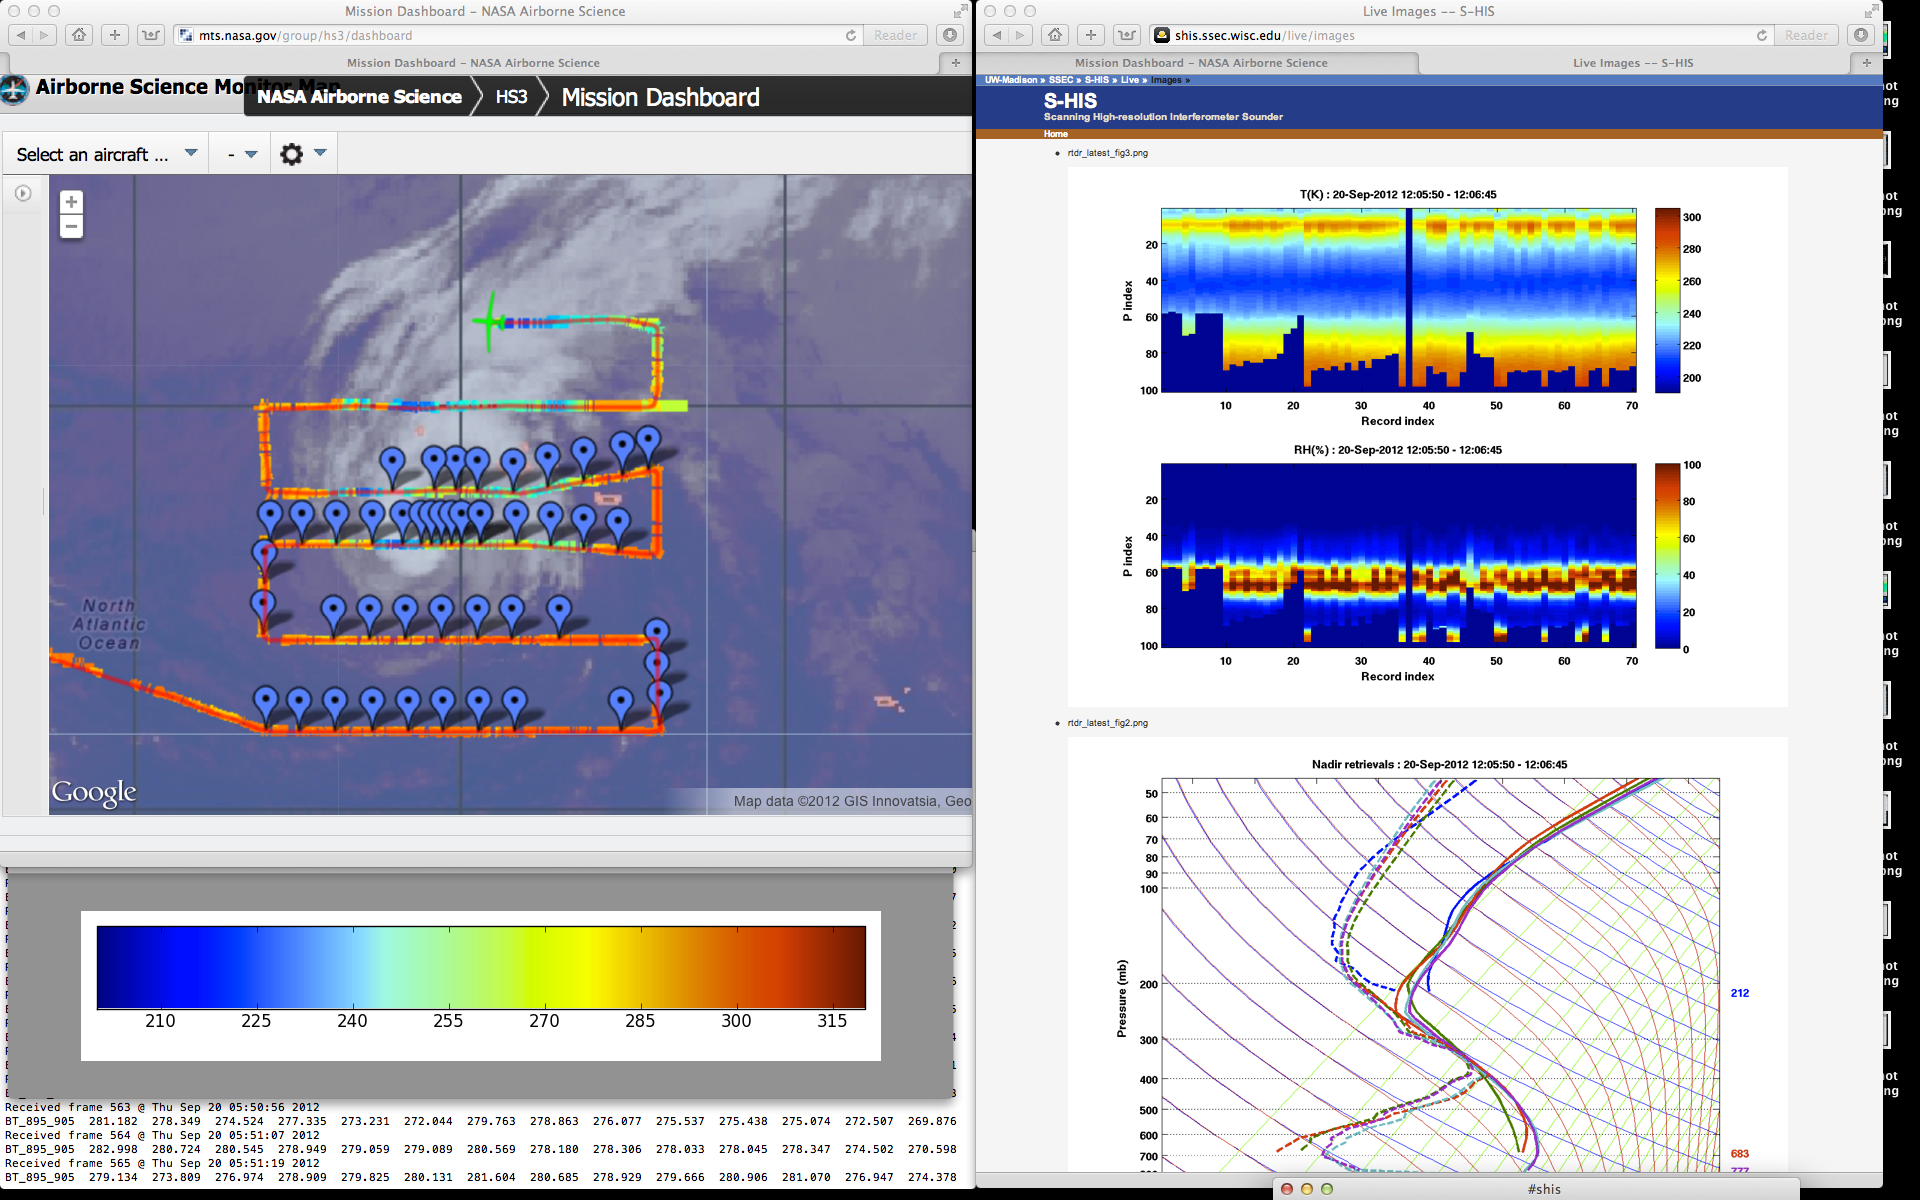Open the dash selector dropdown
This screenshot has width=1920, height=1200.
[x=242, y=154]
